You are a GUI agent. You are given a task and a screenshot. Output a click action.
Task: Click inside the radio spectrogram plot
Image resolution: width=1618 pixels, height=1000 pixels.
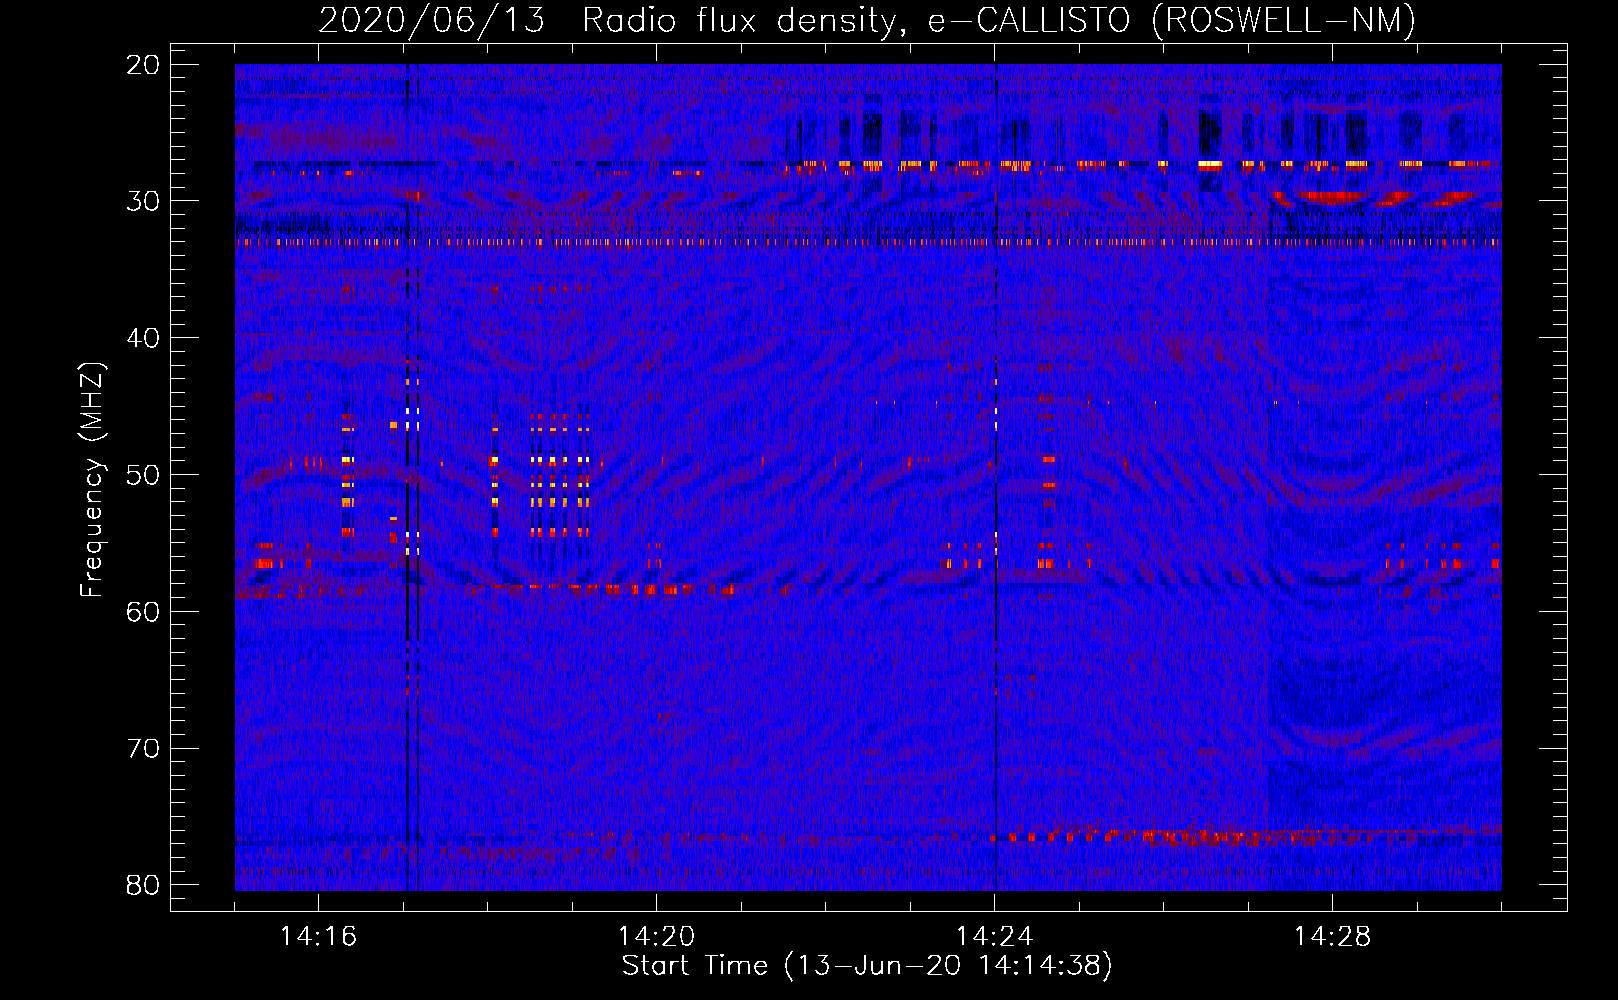[868, 477]
